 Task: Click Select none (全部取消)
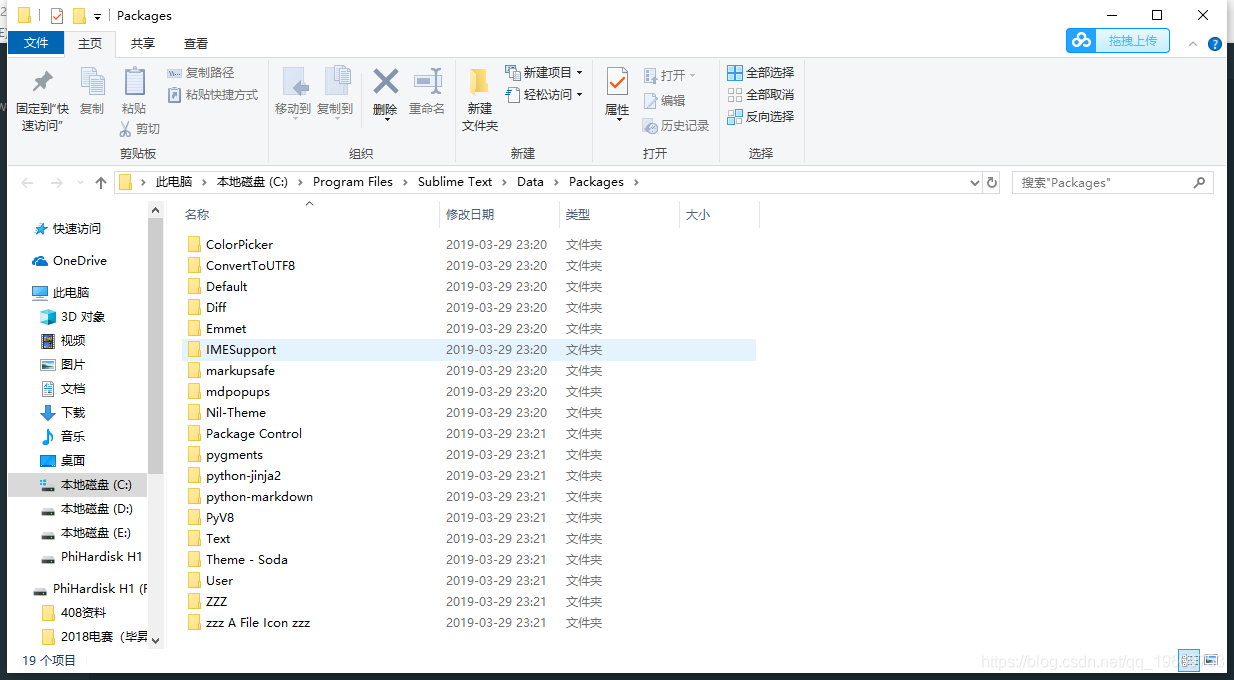(761, 95)
